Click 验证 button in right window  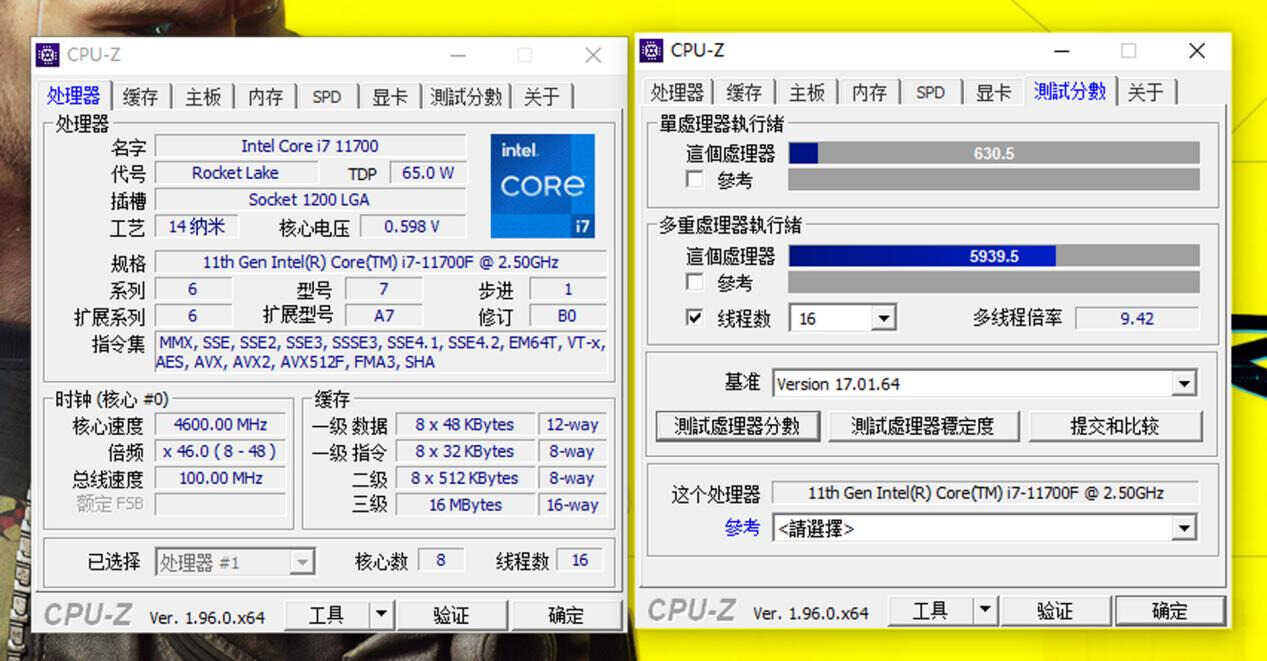(x=1055, y=611)
